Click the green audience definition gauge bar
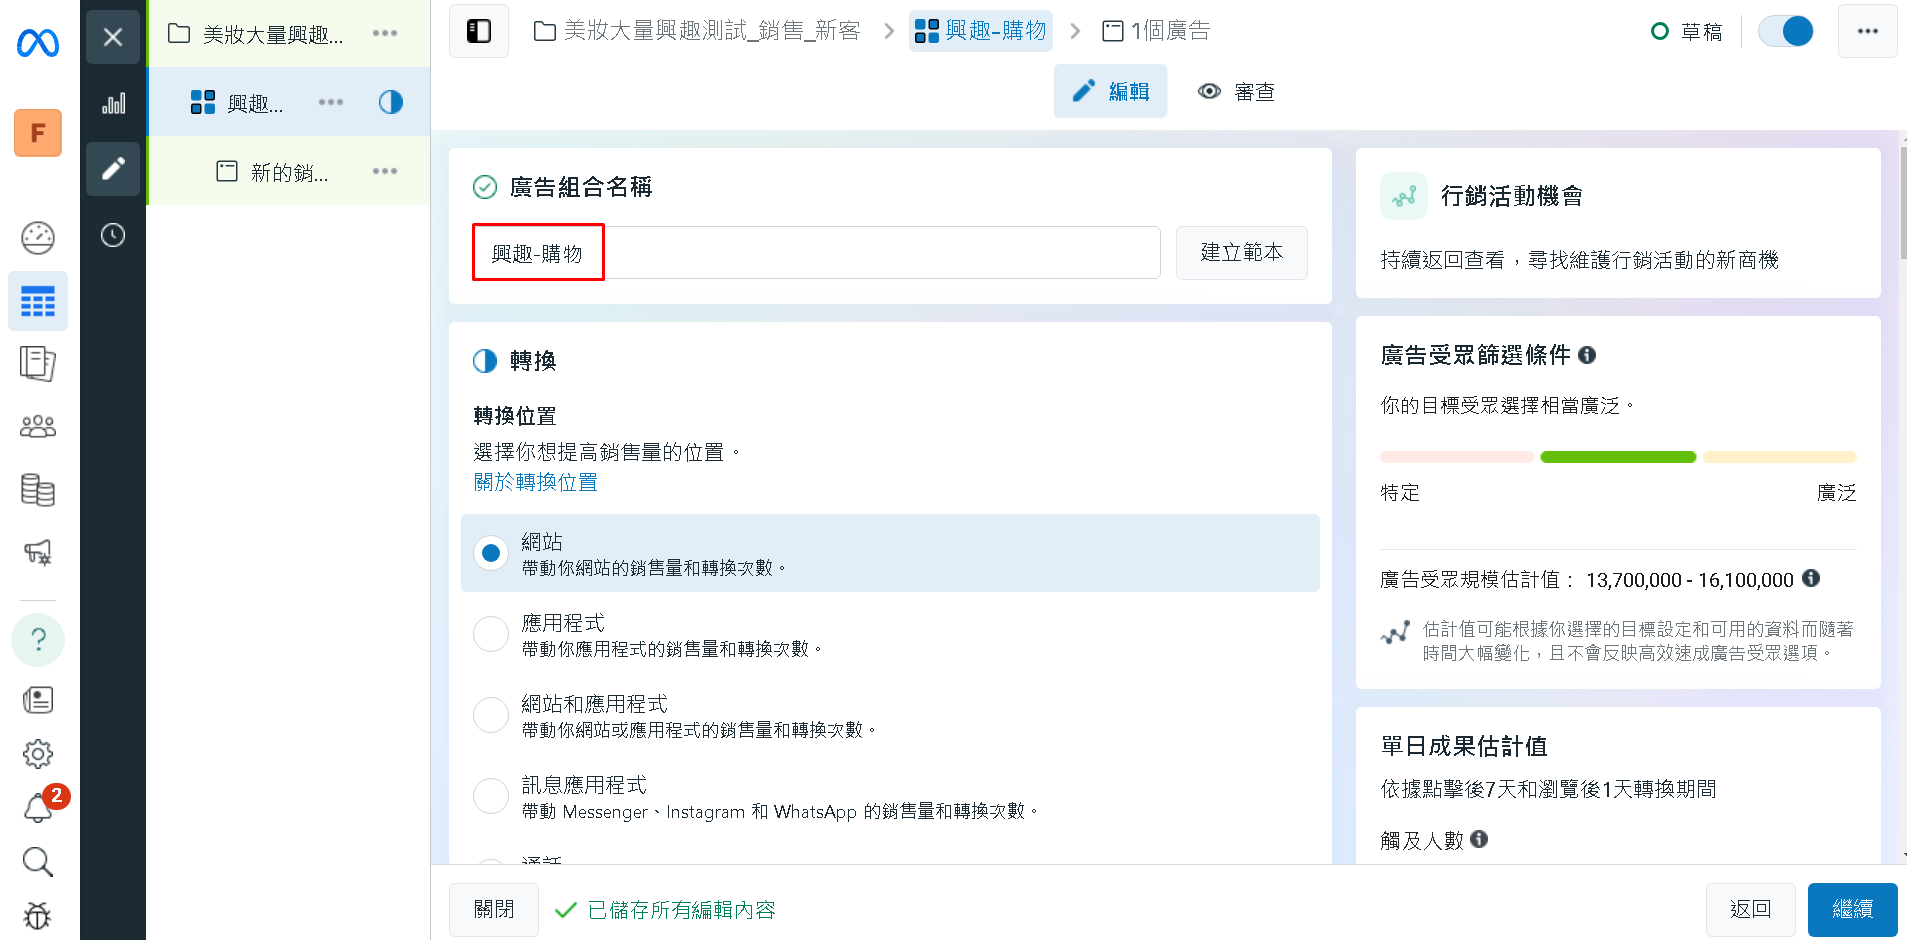The width and height of the screenshot is (1907, 940). coord(1618,457)
